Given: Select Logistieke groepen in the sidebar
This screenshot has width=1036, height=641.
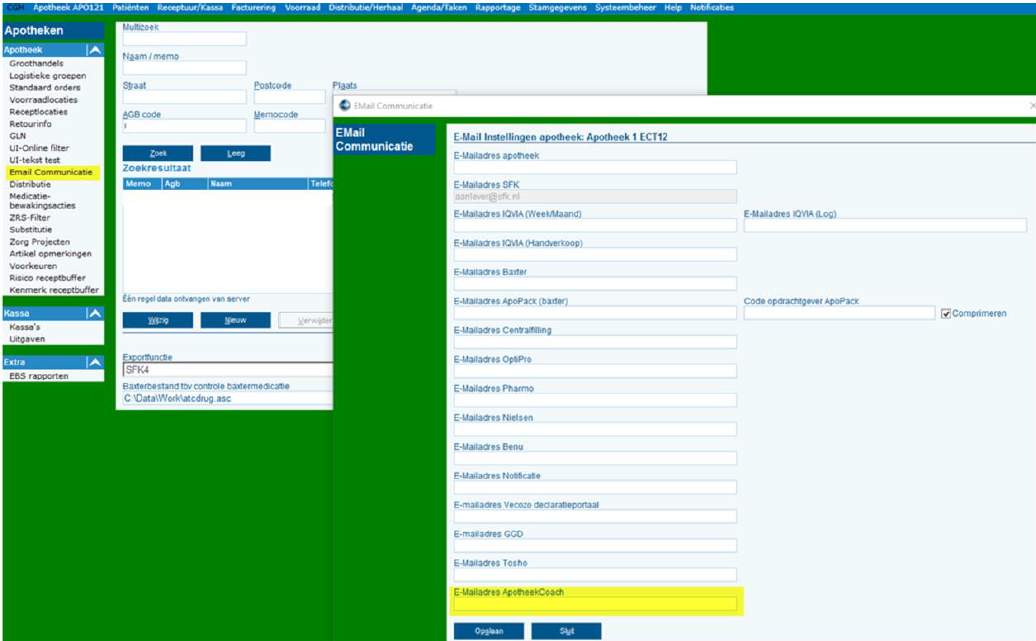Looking at the screenshot, I should pos(48,76).
